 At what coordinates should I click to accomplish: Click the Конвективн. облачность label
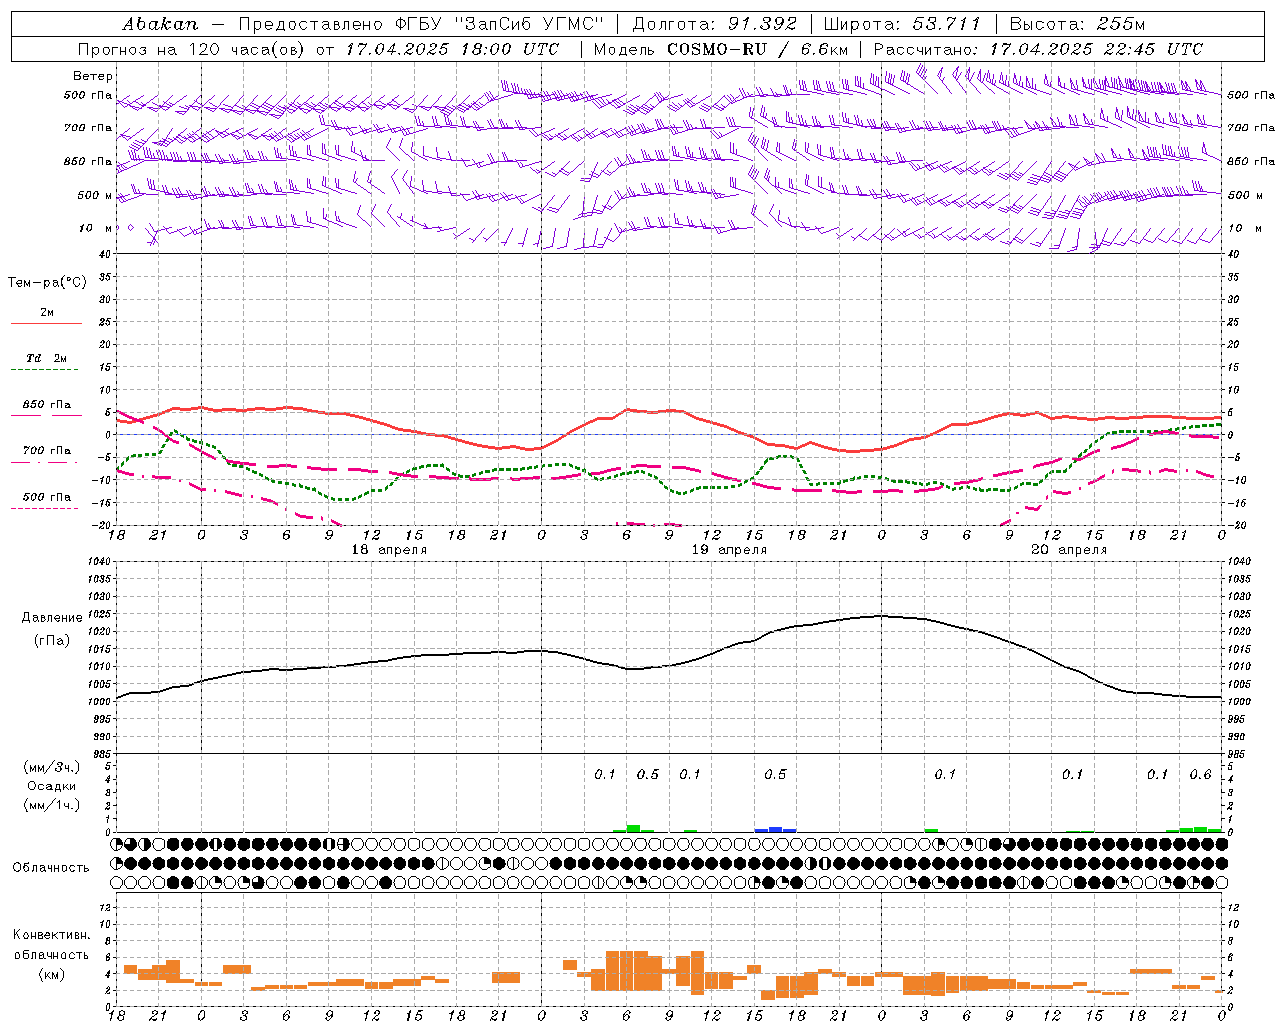click(x=51, y=944)
